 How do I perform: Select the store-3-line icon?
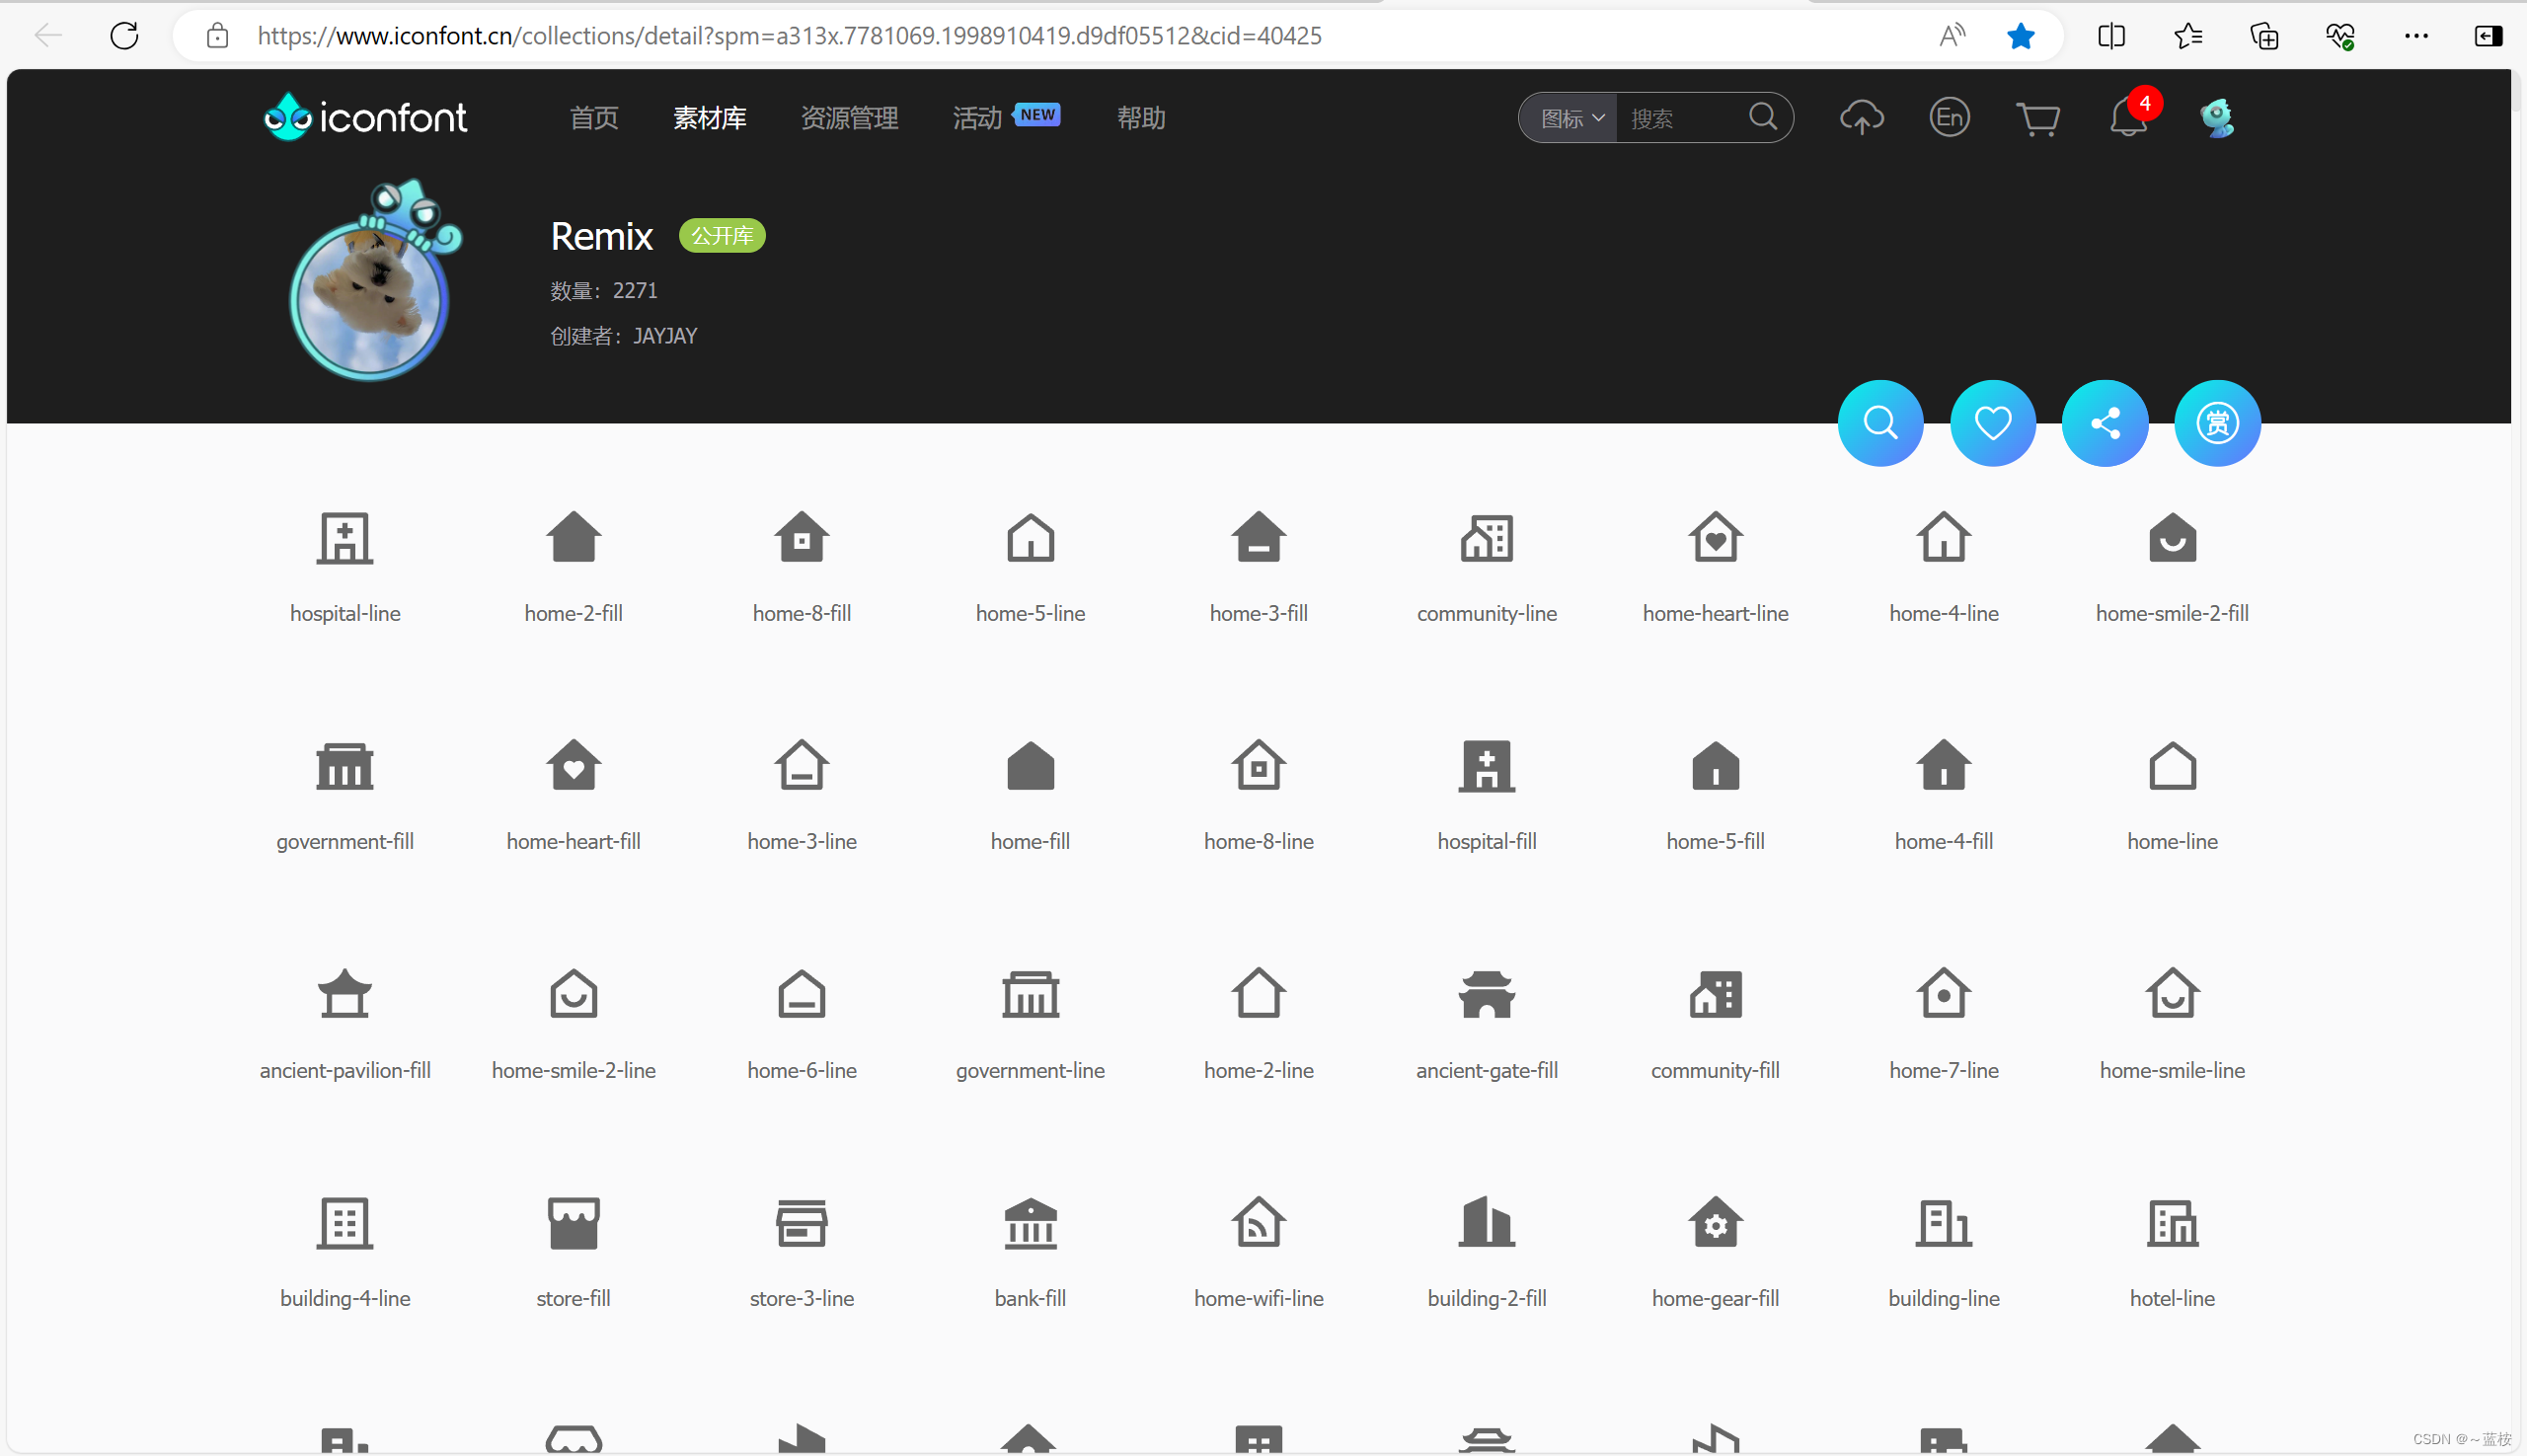[802, 1223]
